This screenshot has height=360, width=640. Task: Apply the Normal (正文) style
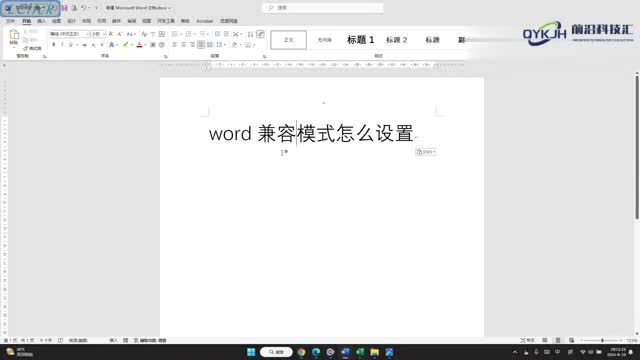[x=289, y=40]
